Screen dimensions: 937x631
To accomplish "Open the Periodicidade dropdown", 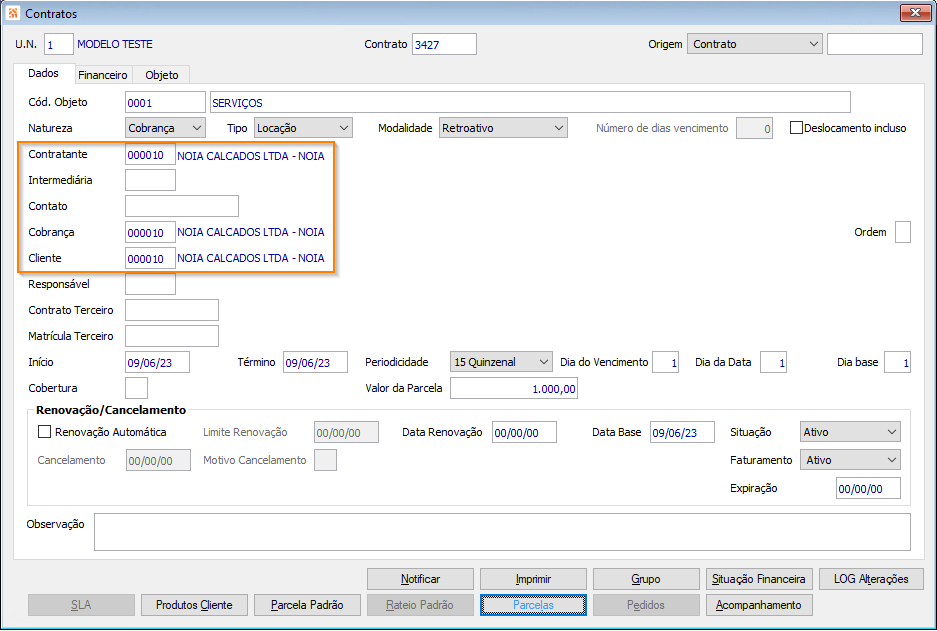I will pos(501,362).
